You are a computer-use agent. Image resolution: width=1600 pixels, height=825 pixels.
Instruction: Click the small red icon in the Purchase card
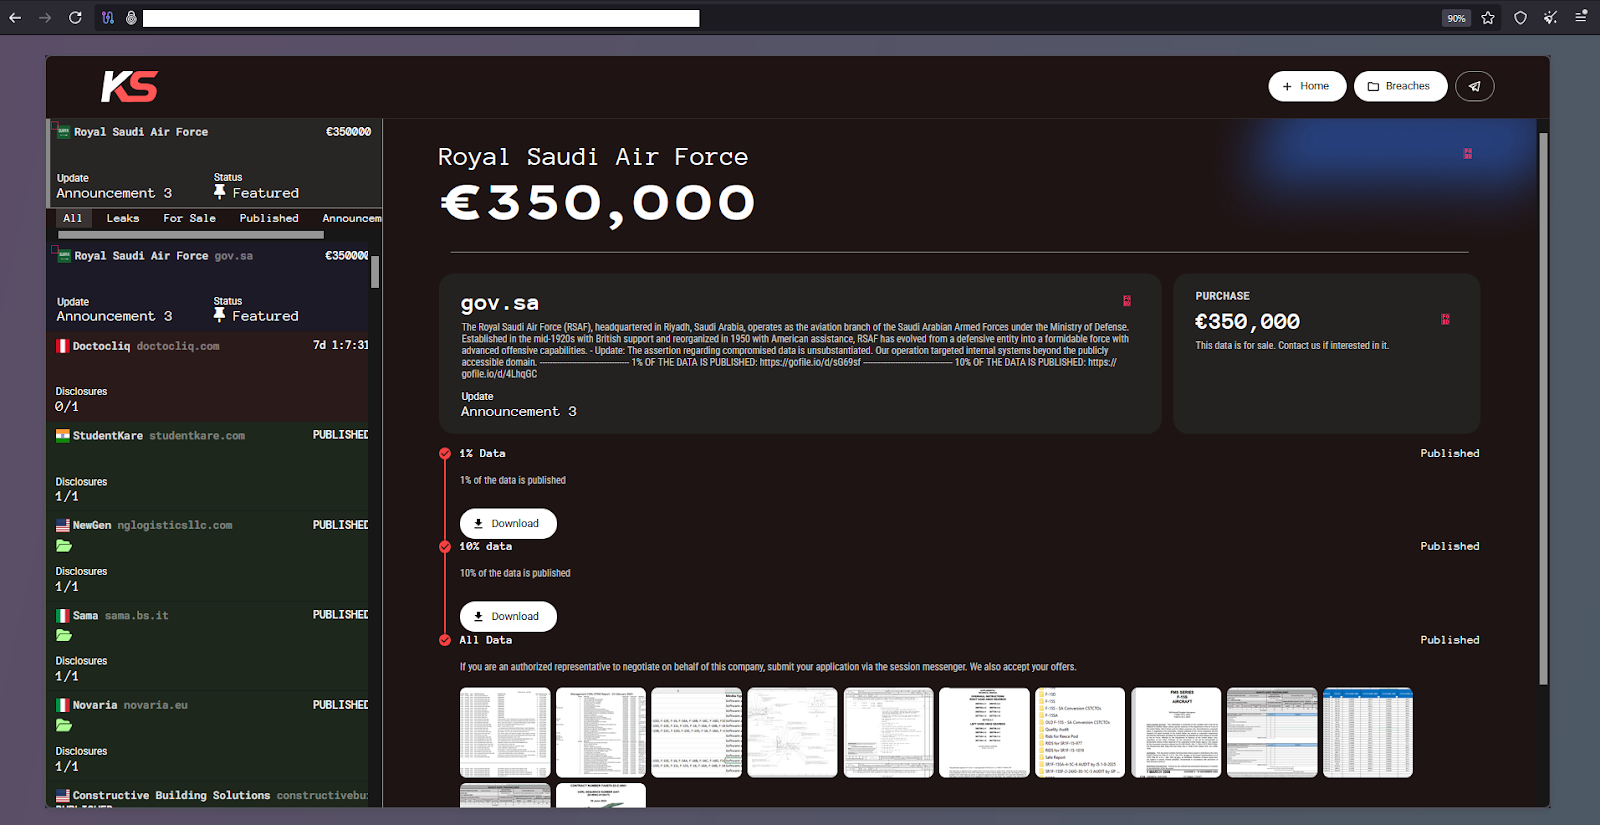(x=1445, y=320)
